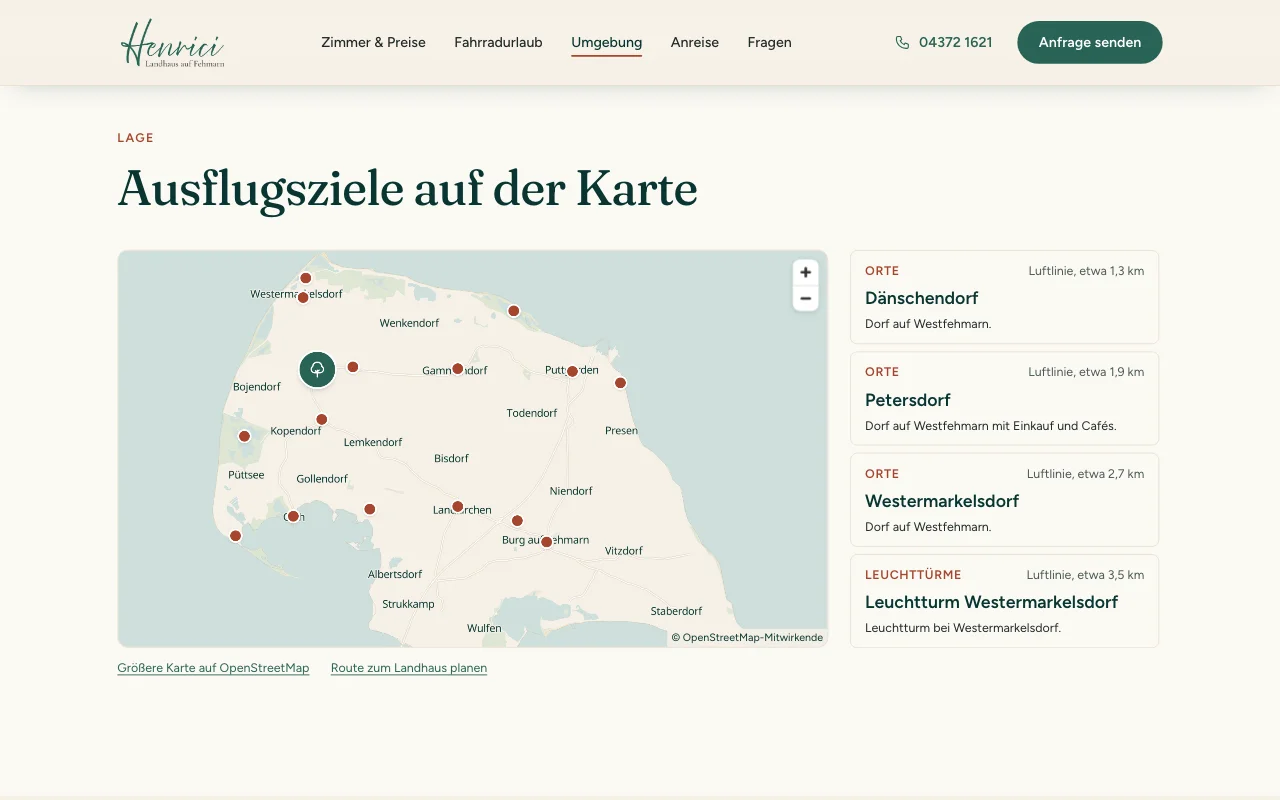Select the Petersdorf destination card
The width and height of the screenshot is (1280, 800).
click(x=1004, y=398)
